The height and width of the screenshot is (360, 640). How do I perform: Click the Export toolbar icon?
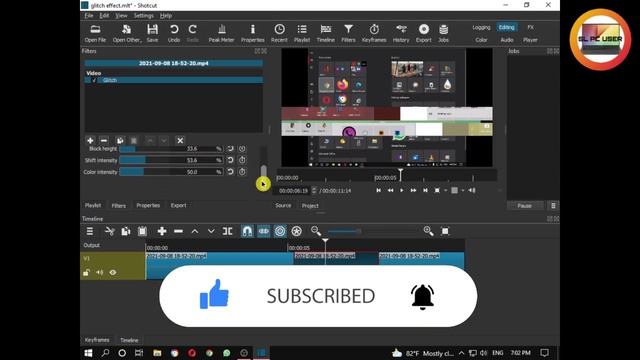(424, 33)
